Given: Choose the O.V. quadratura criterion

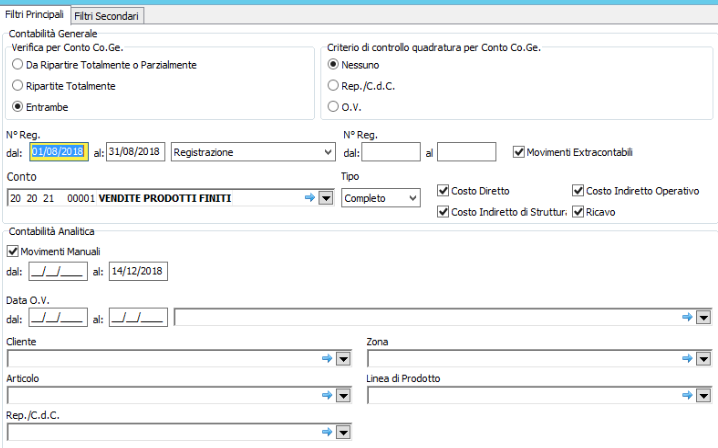Looking at the screenshot, I should coord(334,107).
